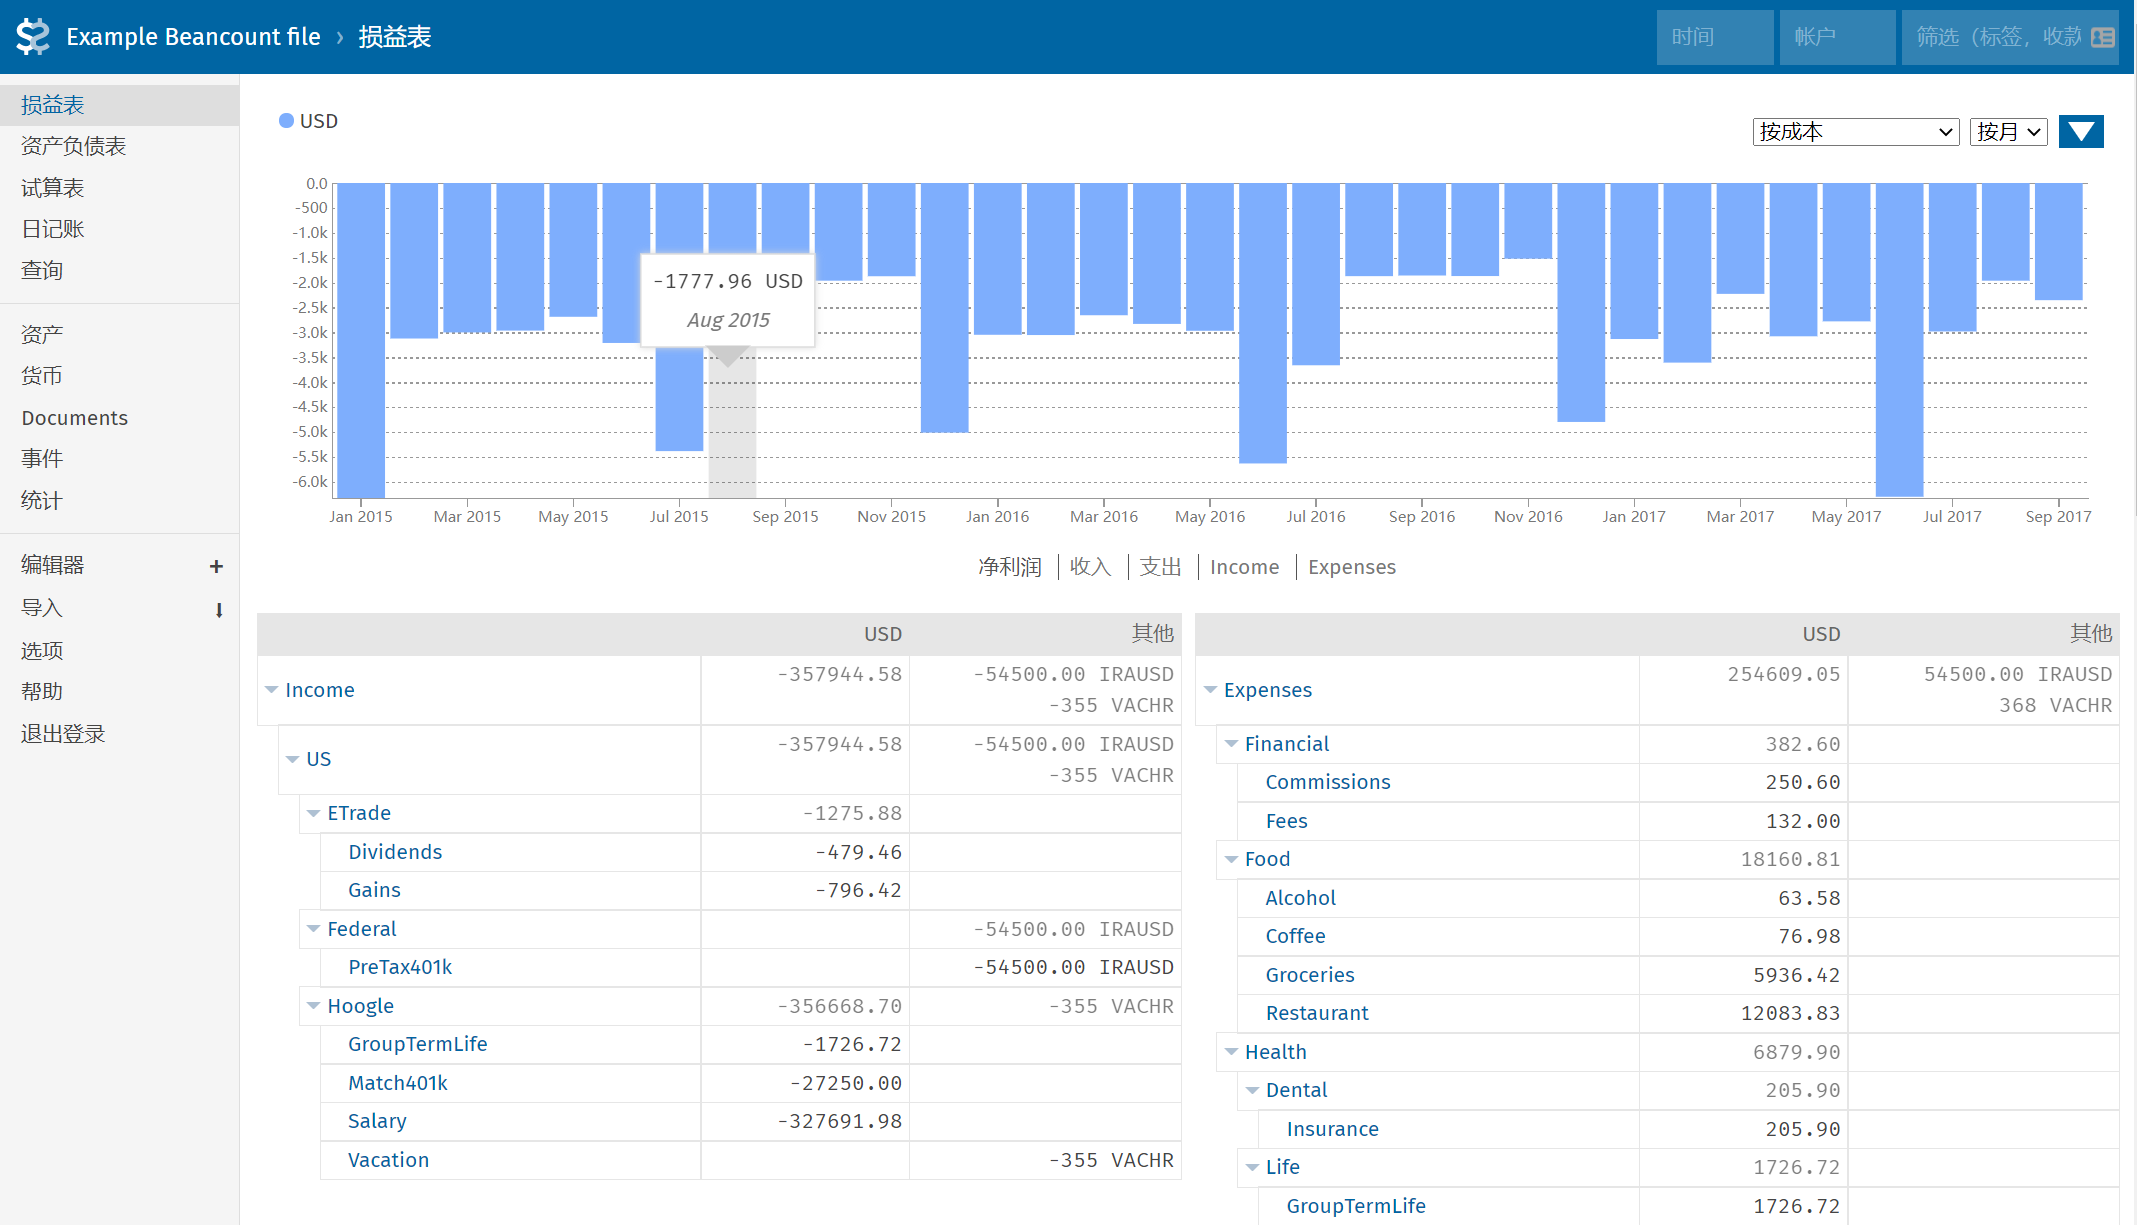Switch chart to Income tab
2137x1225 pixels.
[1244, 567]
